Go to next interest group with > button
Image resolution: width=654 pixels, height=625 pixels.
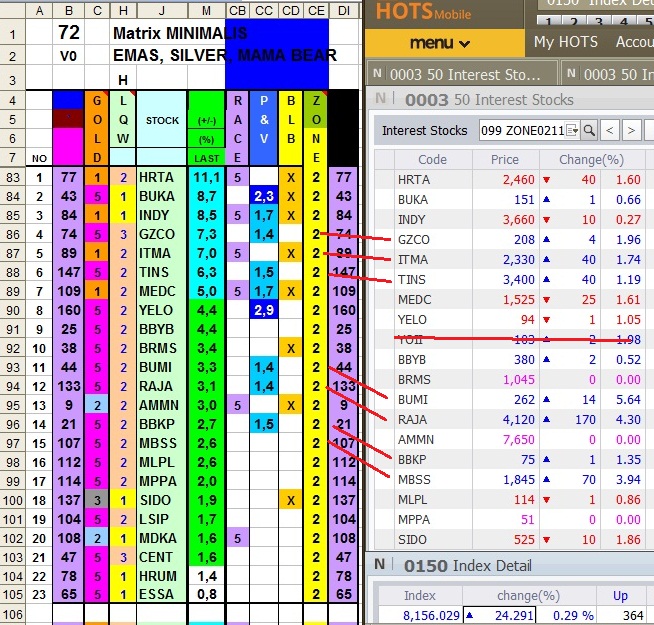pos(631,131)
